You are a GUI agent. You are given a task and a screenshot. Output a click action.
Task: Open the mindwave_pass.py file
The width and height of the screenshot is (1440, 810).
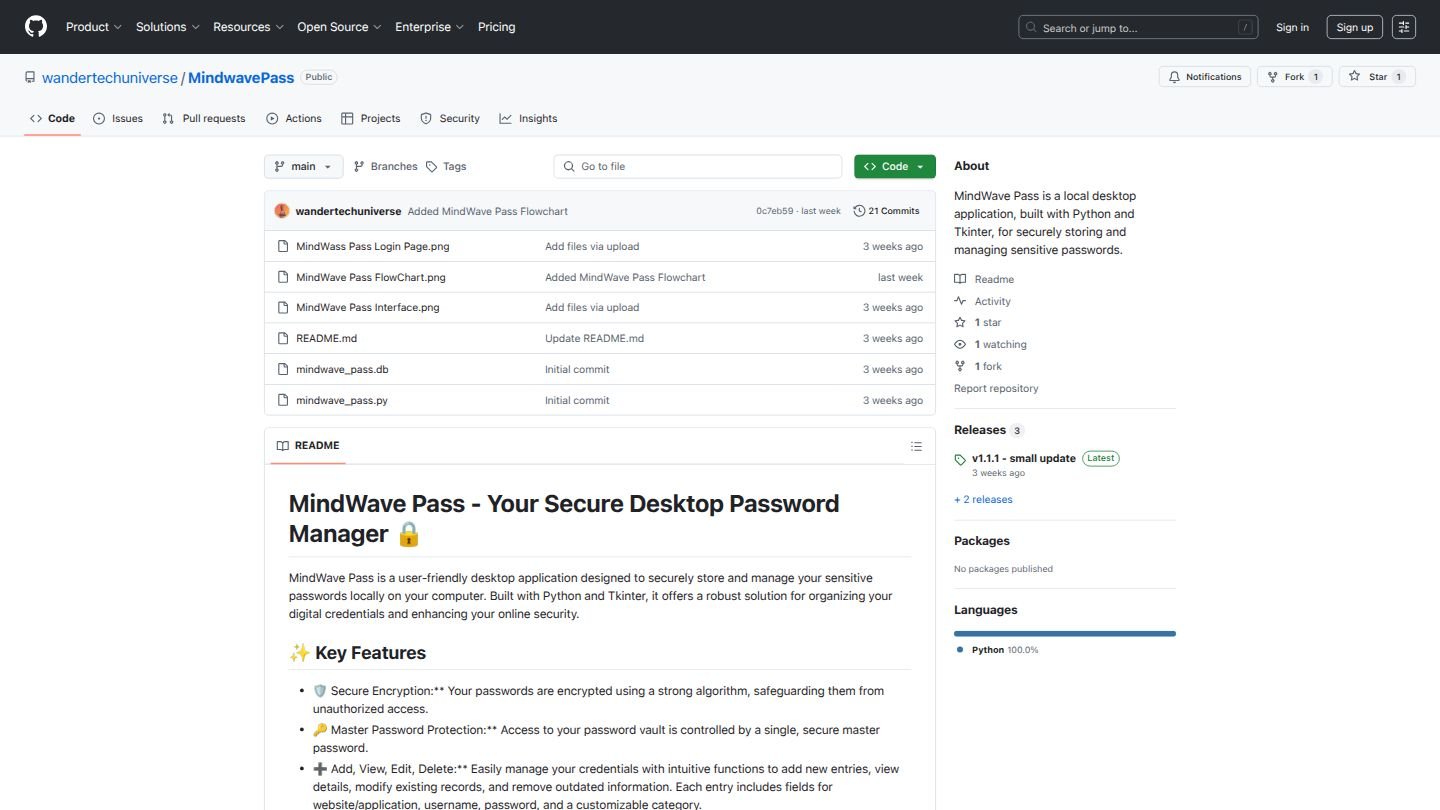click(x=342, y=400)
